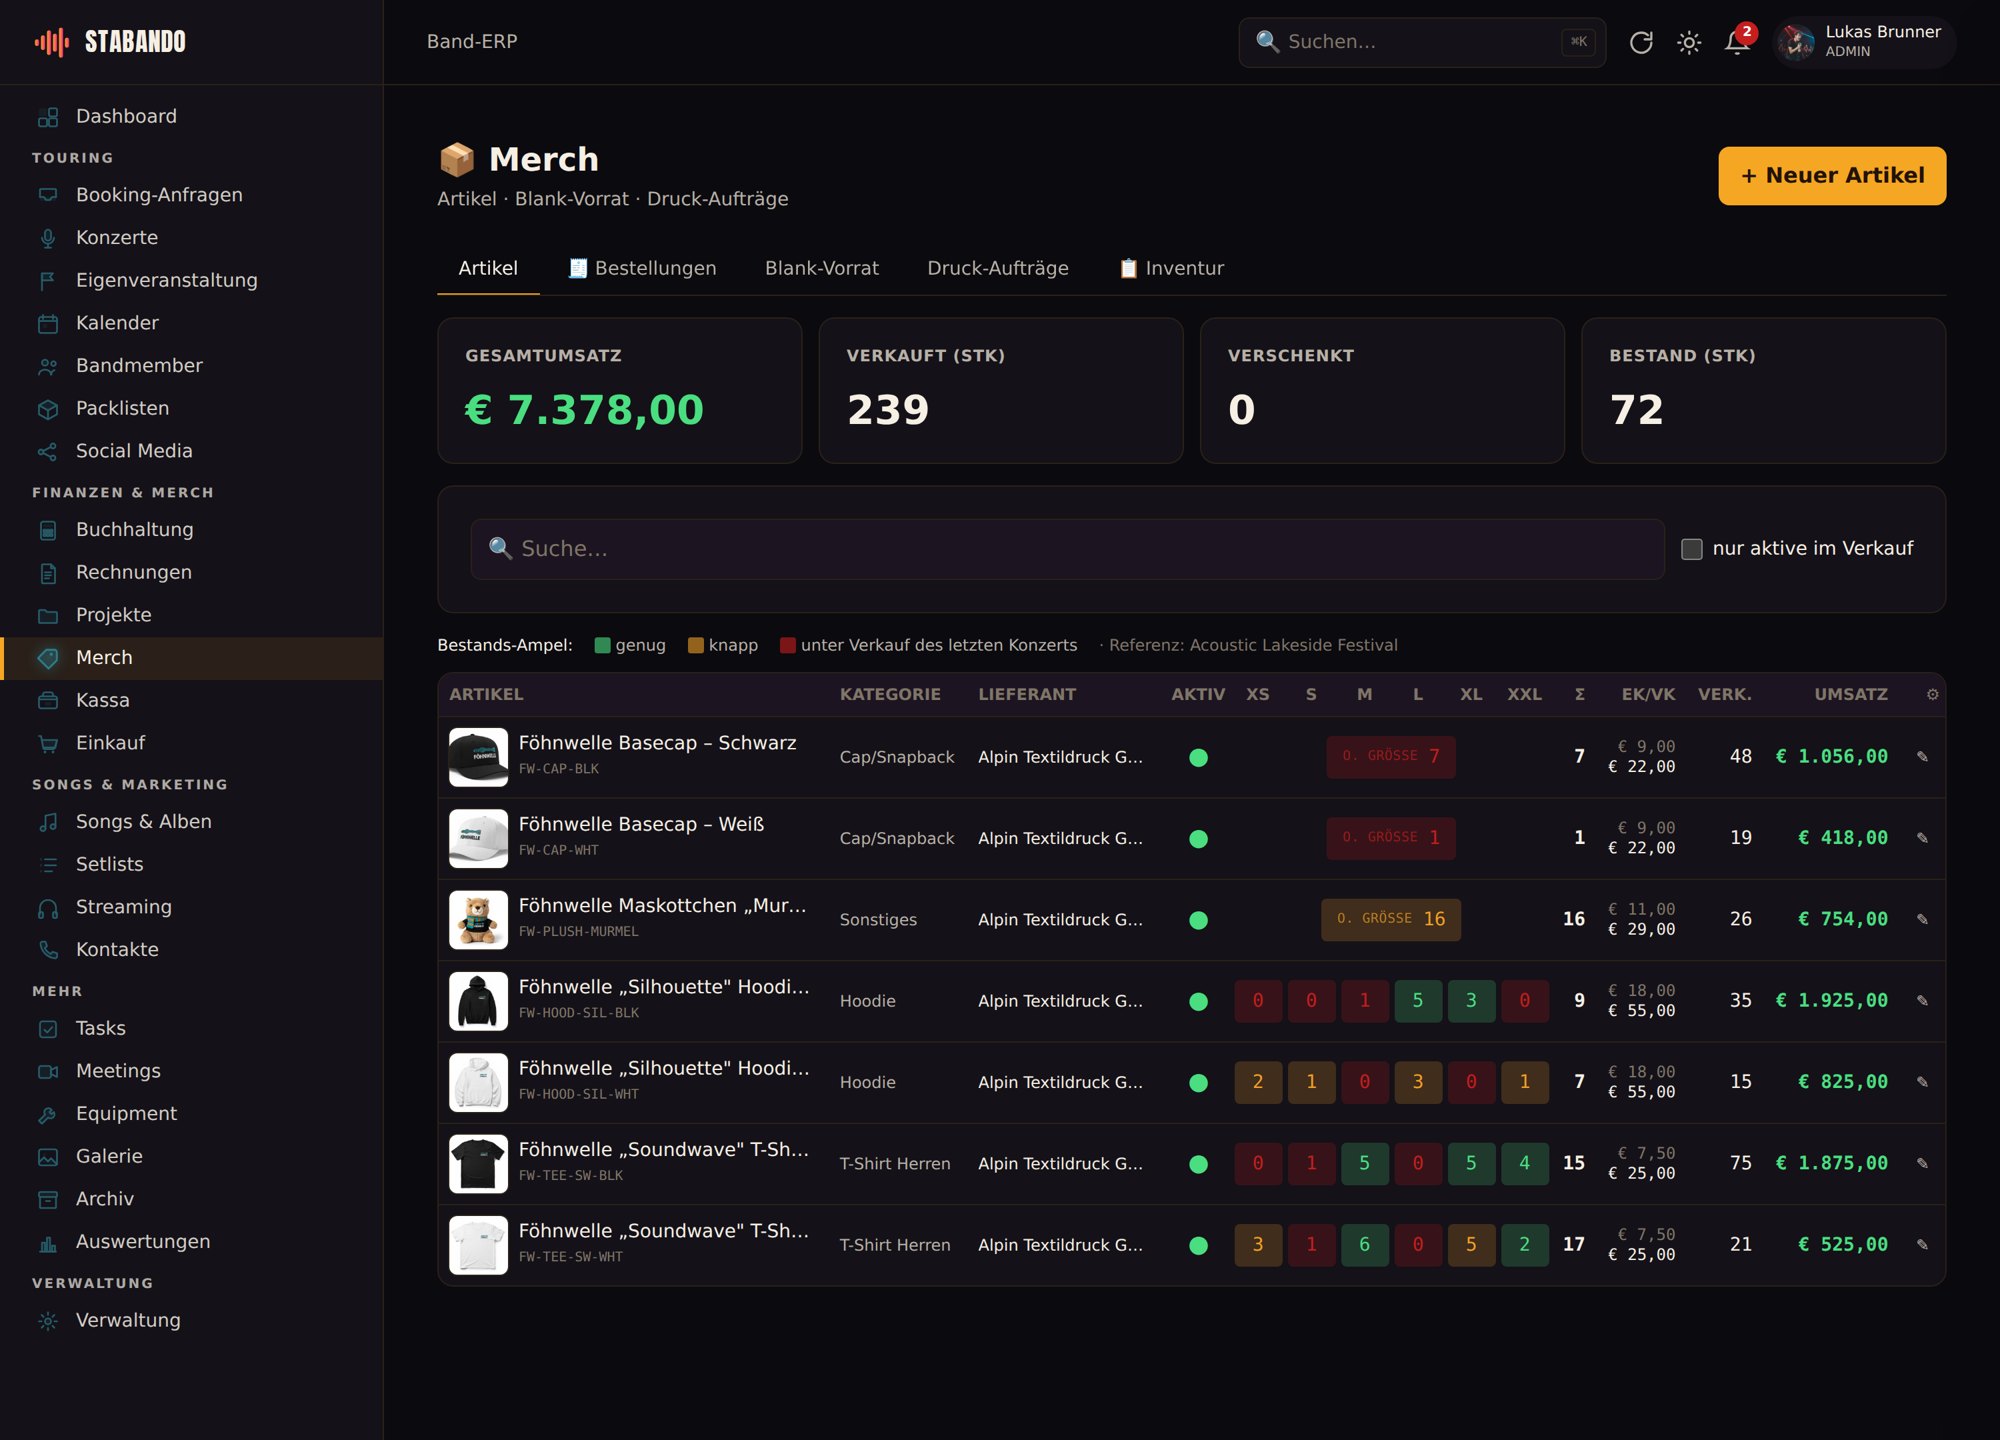
Task: Click 'O. GRÖSSE 16' stock badge
Action: [1391, 919]
